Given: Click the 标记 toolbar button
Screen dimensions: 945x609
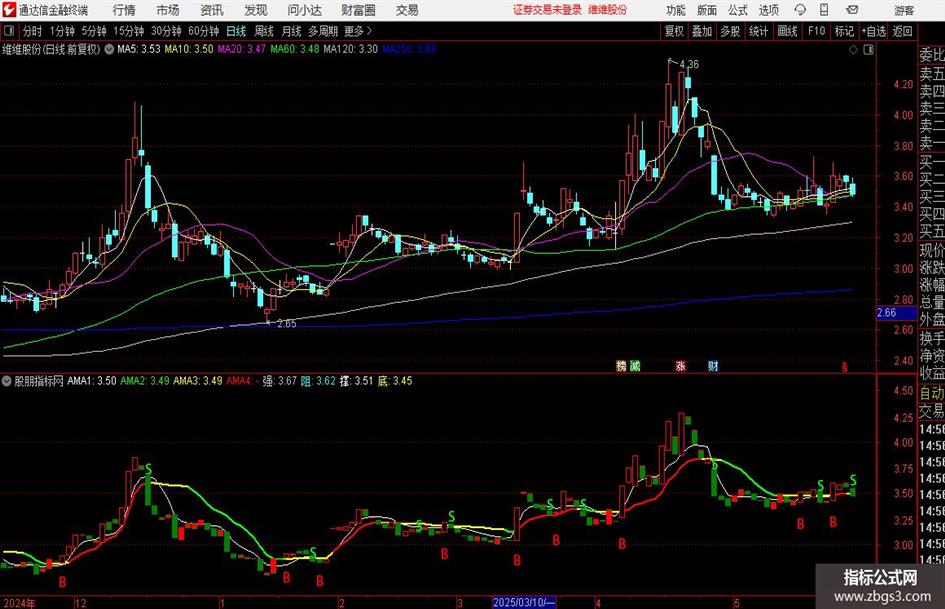Looking at the screenshot, I should [x=844, y=31].
